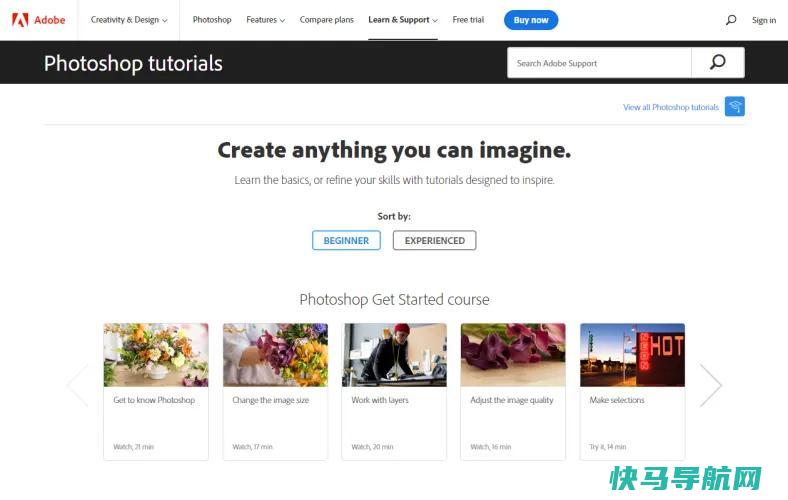Open Change the image size thumbnail

point(275,355)
